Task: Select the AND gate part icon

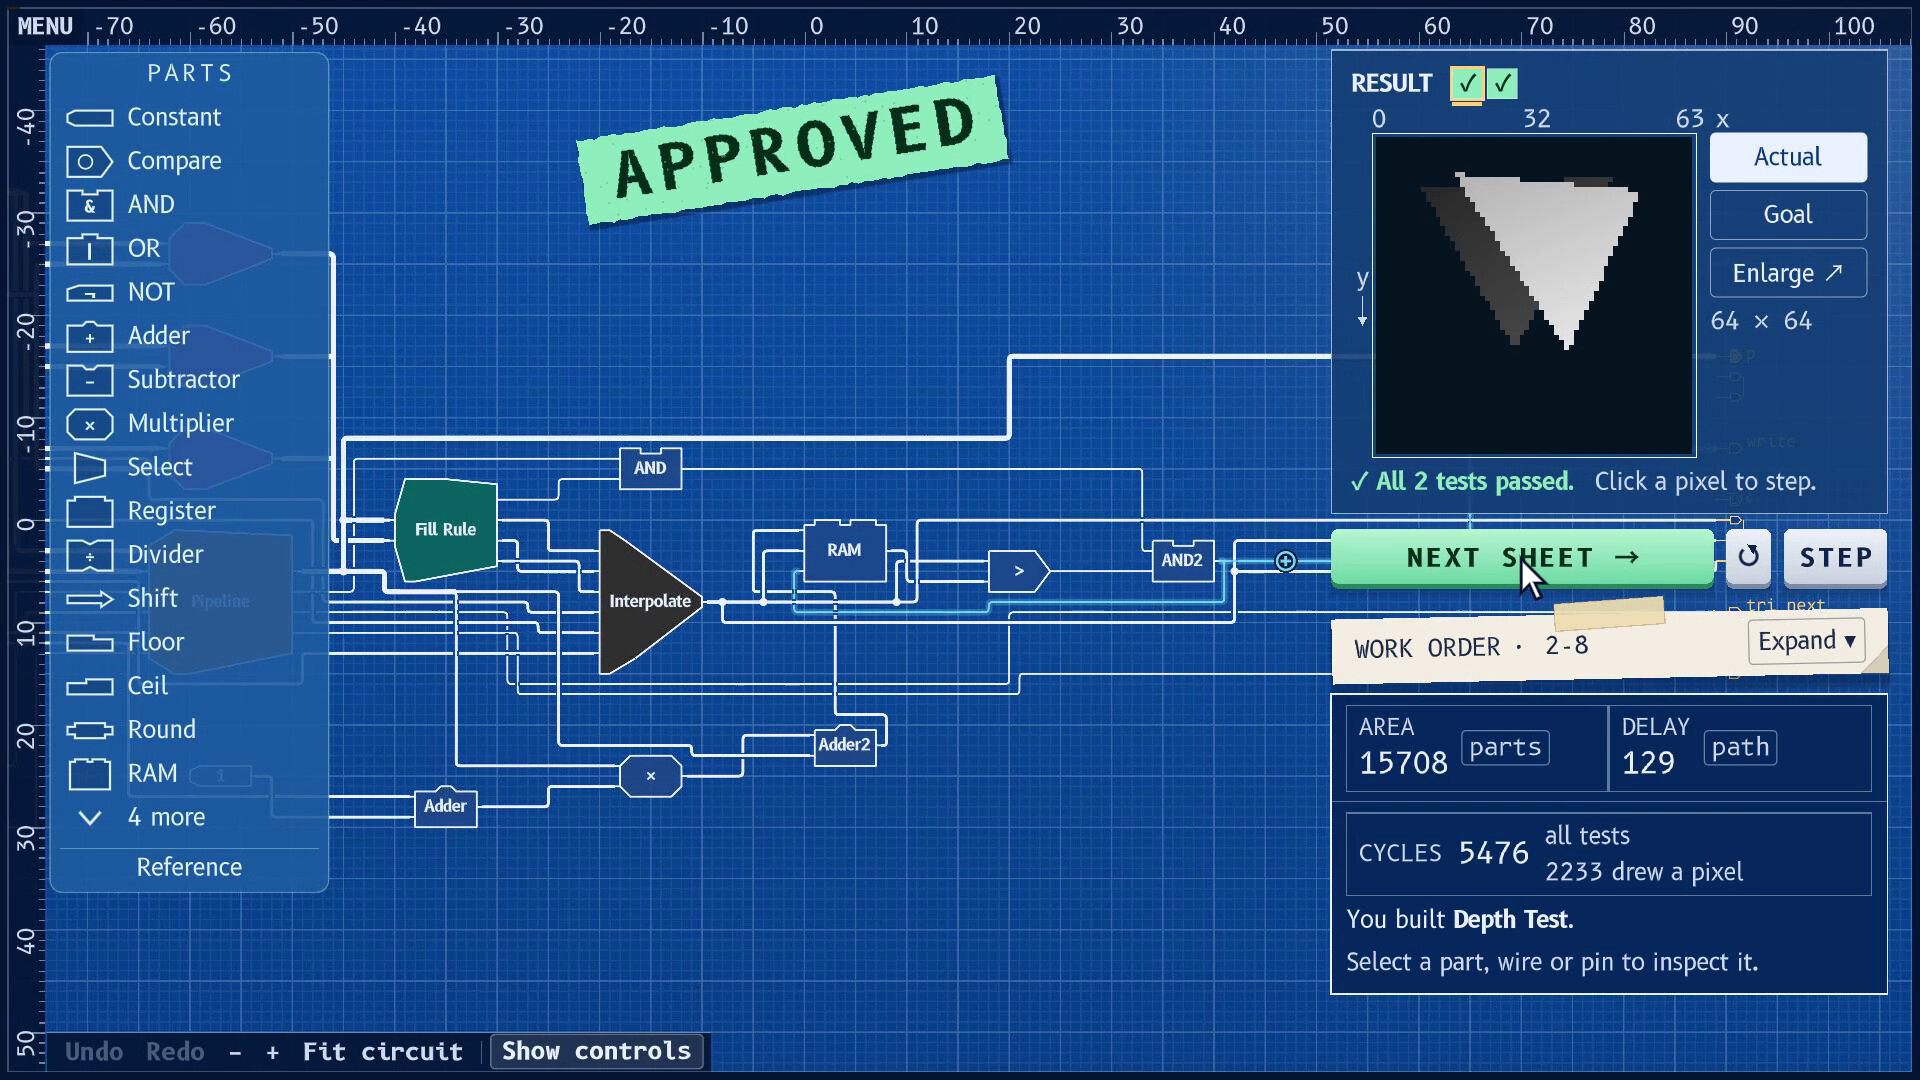Action: [x=89, y=205]
